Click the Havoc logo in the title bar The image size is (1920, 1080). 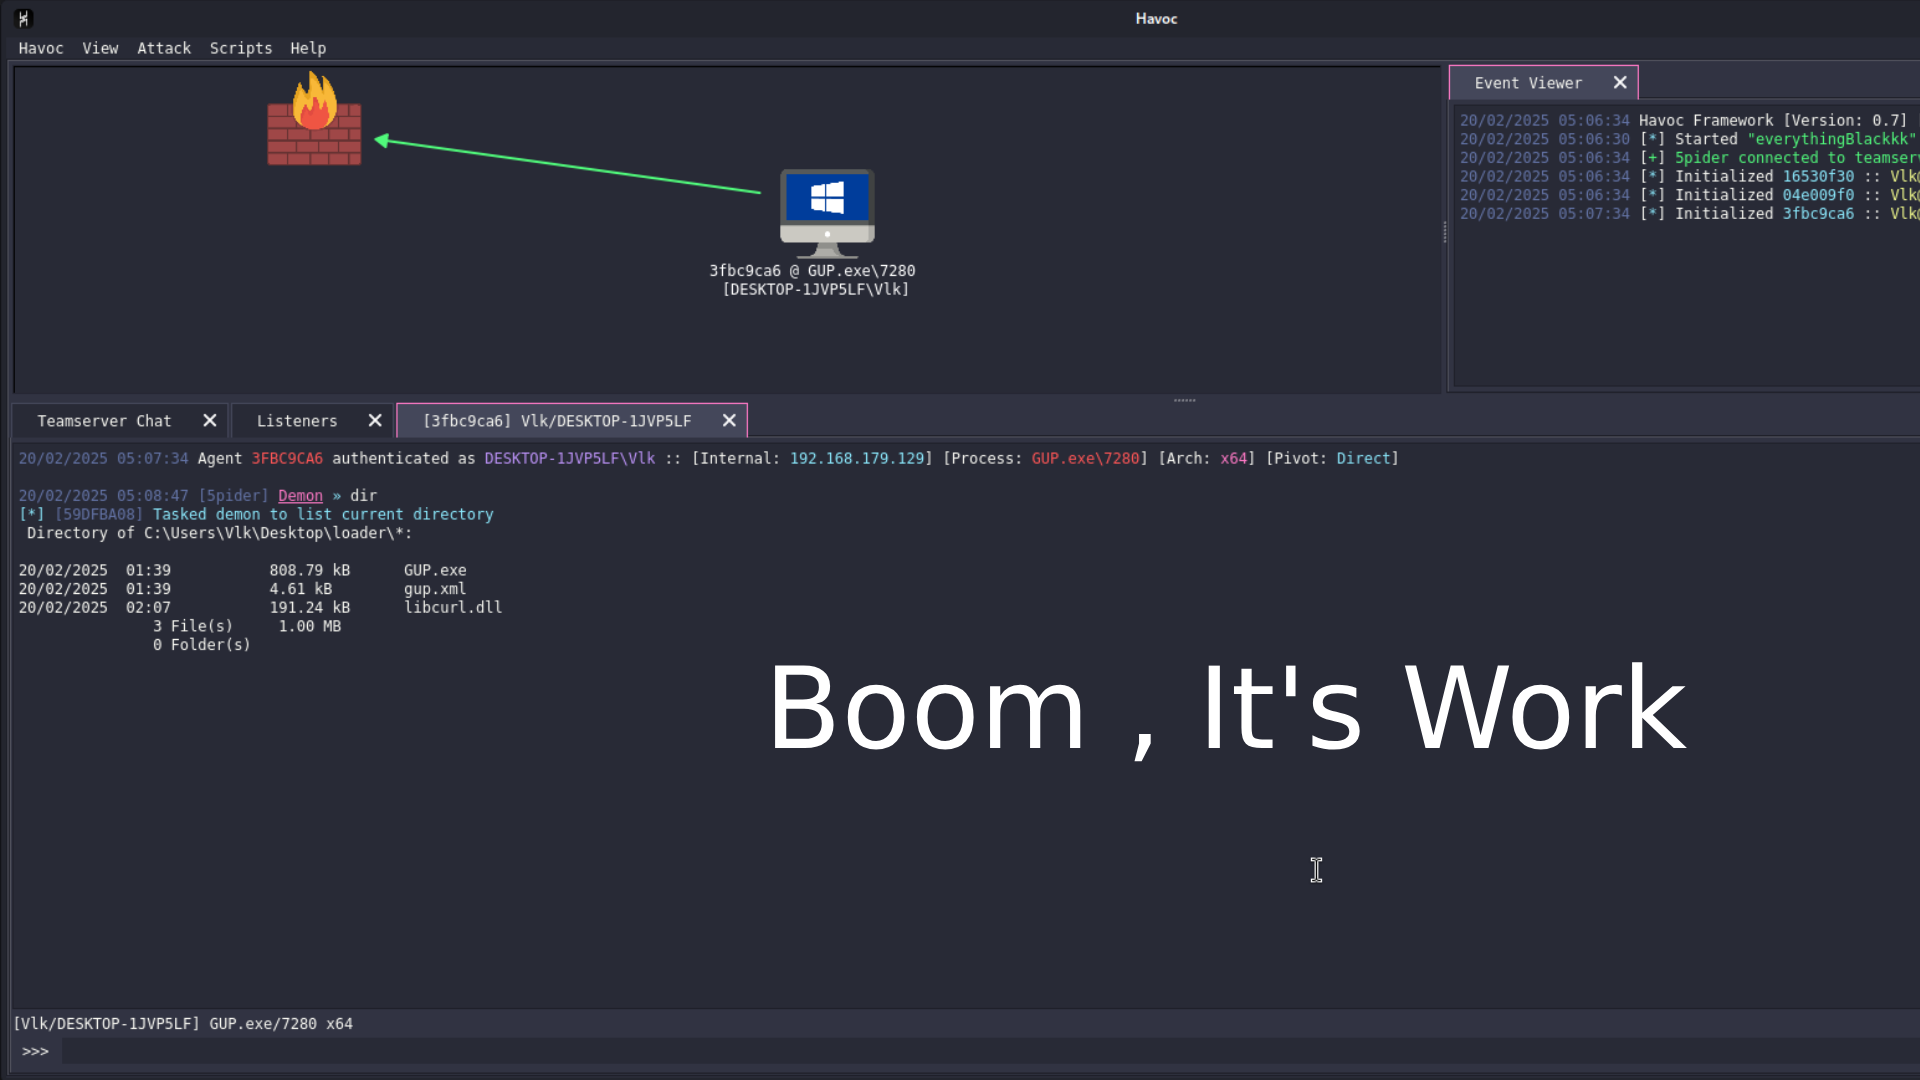click(24, 18)
